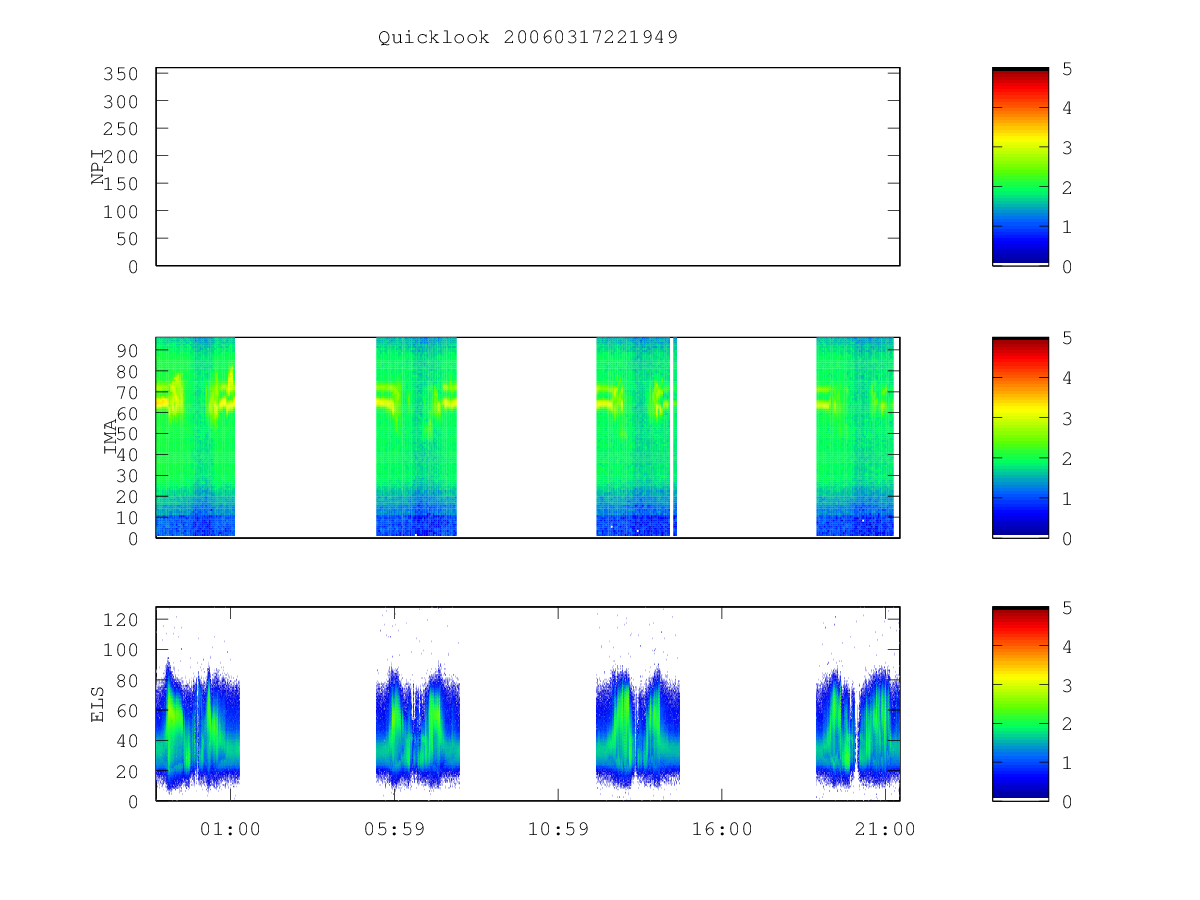Click IMA data block before 01:00
The height and width of the screenshot is (900, 1200).
pyautogui.click(x=195, y=437)
